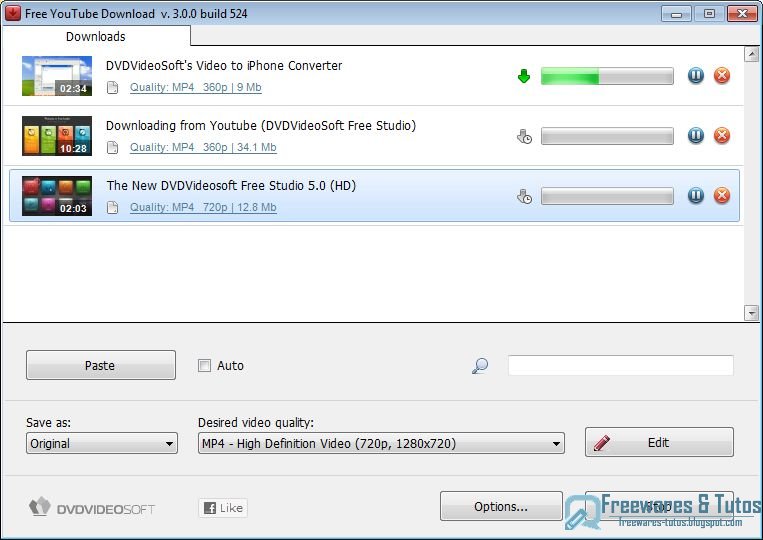Click progress bar of Free Studio 5.0 (HD)
This screenshot has width=763, height=540.
click(607, 196)
